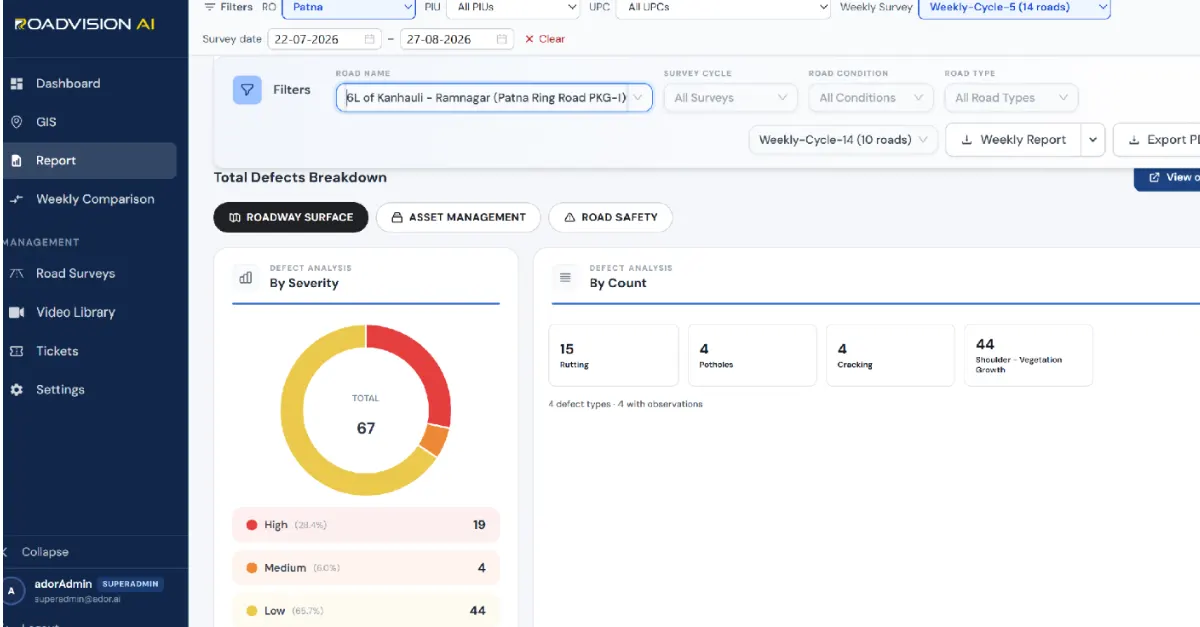Select the Report document icon in sidebar
Image resolution: width=1200 pixels, height=627 pixels.
click(16, 160)
